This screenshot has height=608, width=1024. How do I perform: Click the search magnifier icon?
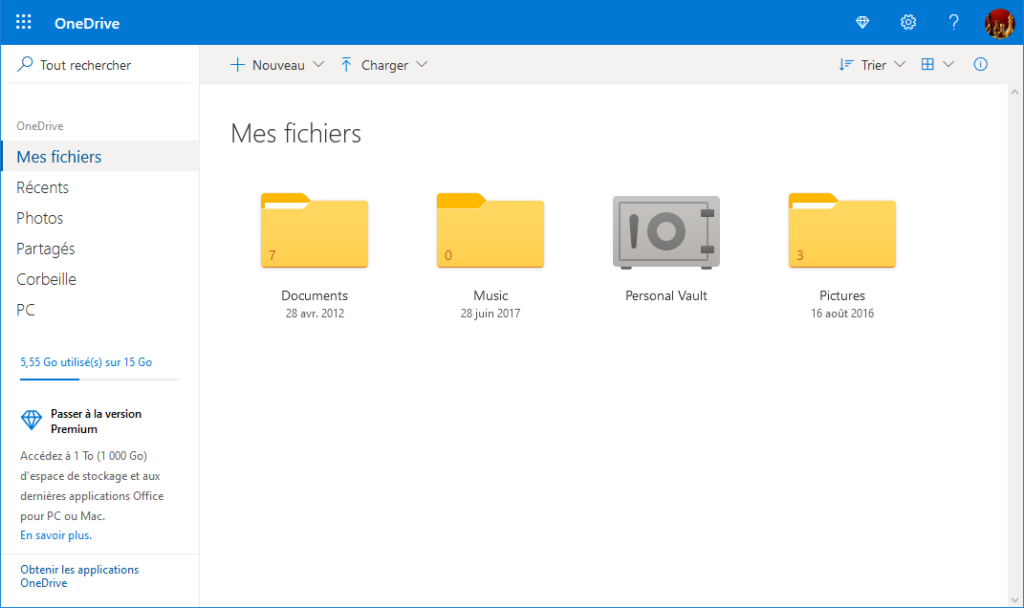pyautogui.click(x=25, y=64)
